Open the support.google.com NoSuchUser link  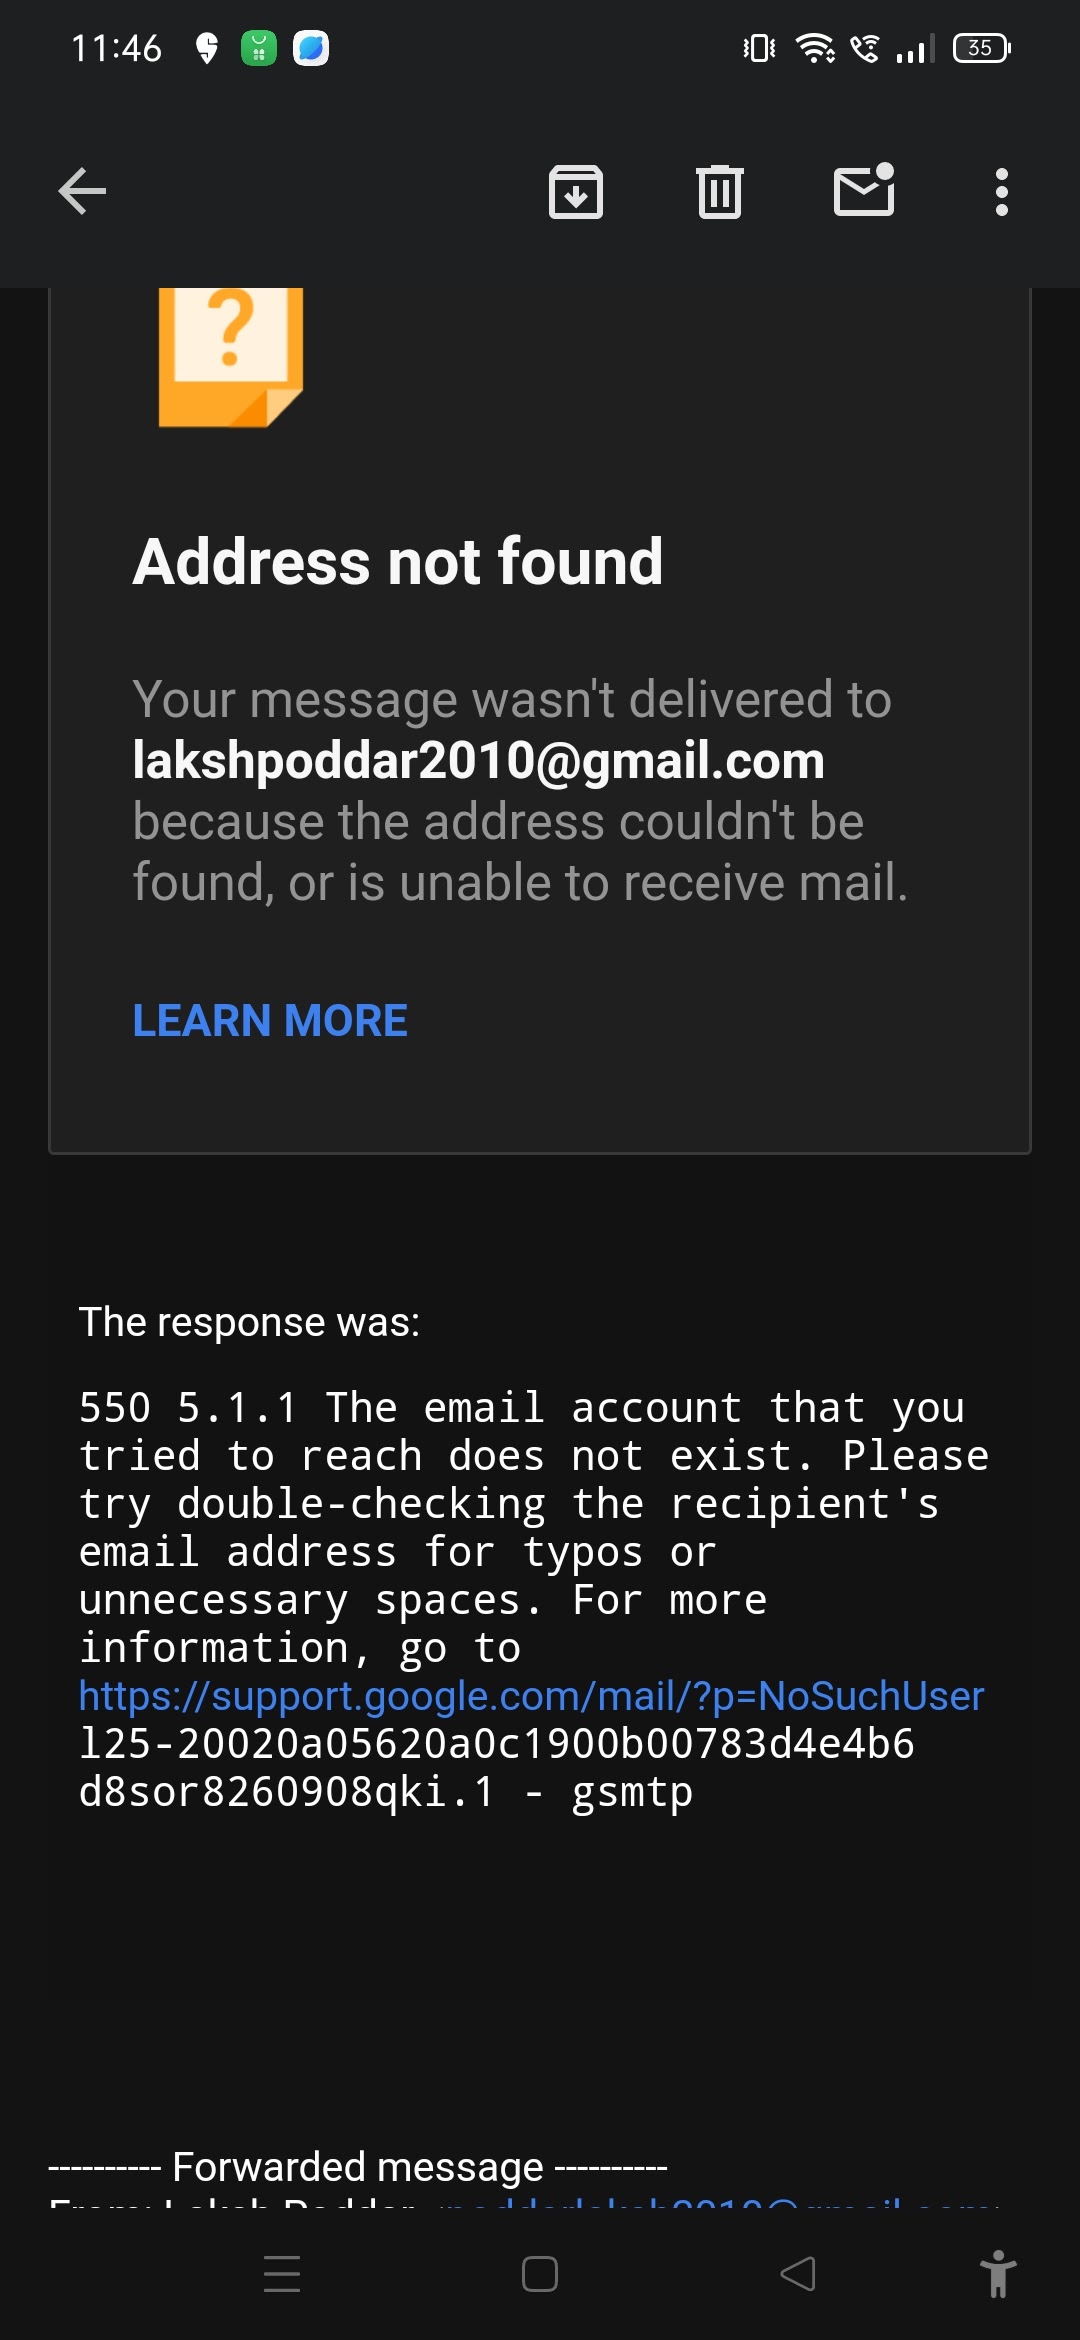click(531, 1696)
